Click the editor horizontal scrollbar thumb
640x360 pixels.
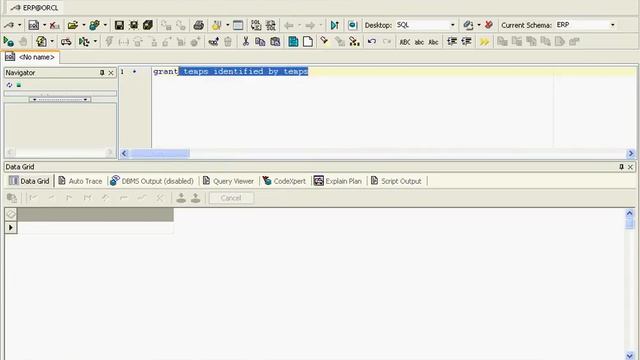point(160,153)
